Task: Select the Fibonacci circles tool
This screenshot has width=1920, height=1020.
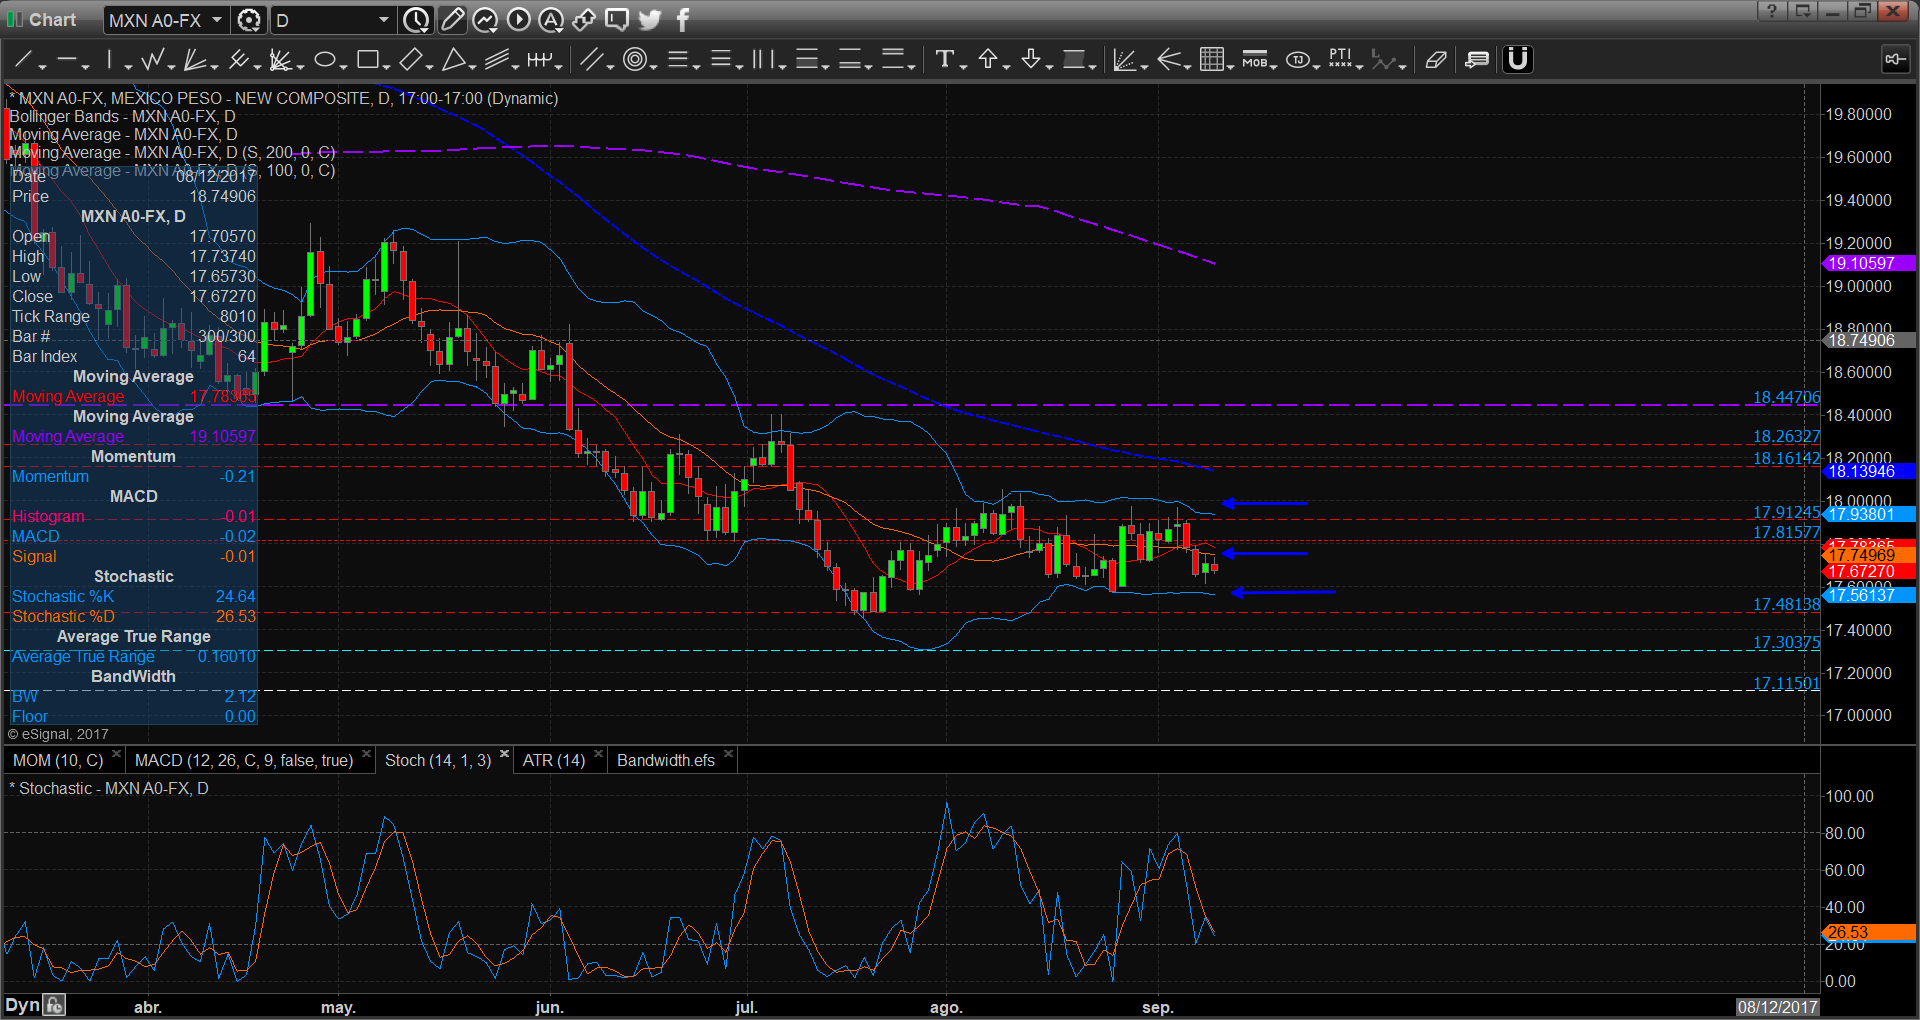Action: coord(634,60)
